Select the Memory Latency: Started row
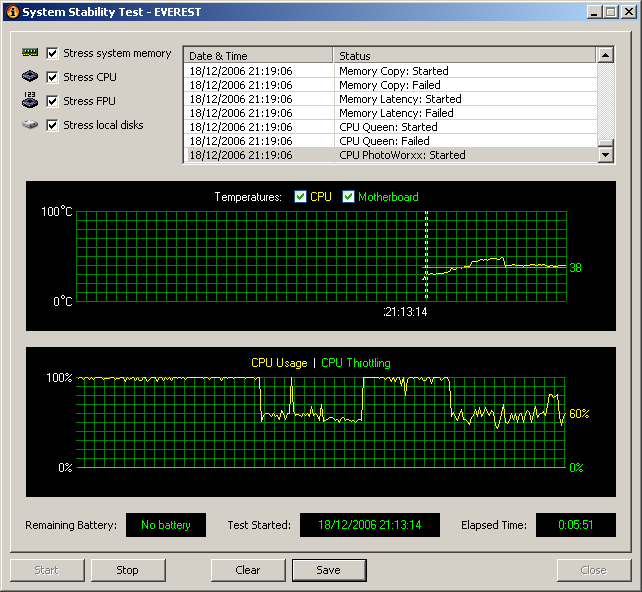This screenshot has height=592, width=642. pos(390,99)
